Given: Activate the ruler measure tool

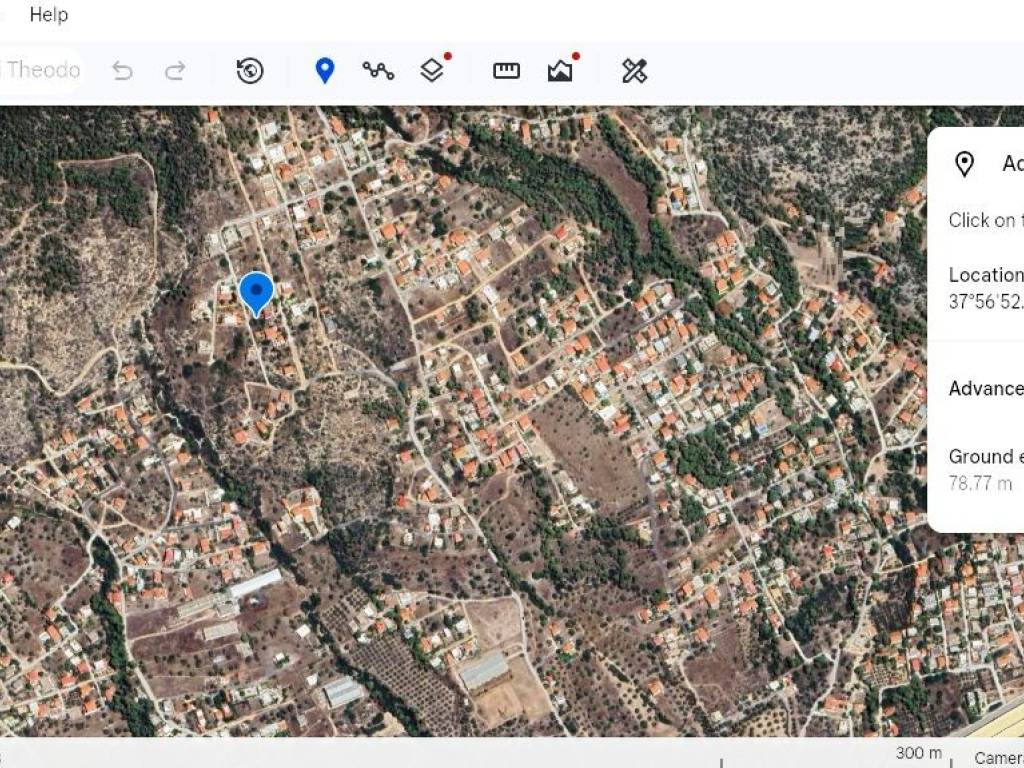Looking at the screenshot, I should [506, 70].
